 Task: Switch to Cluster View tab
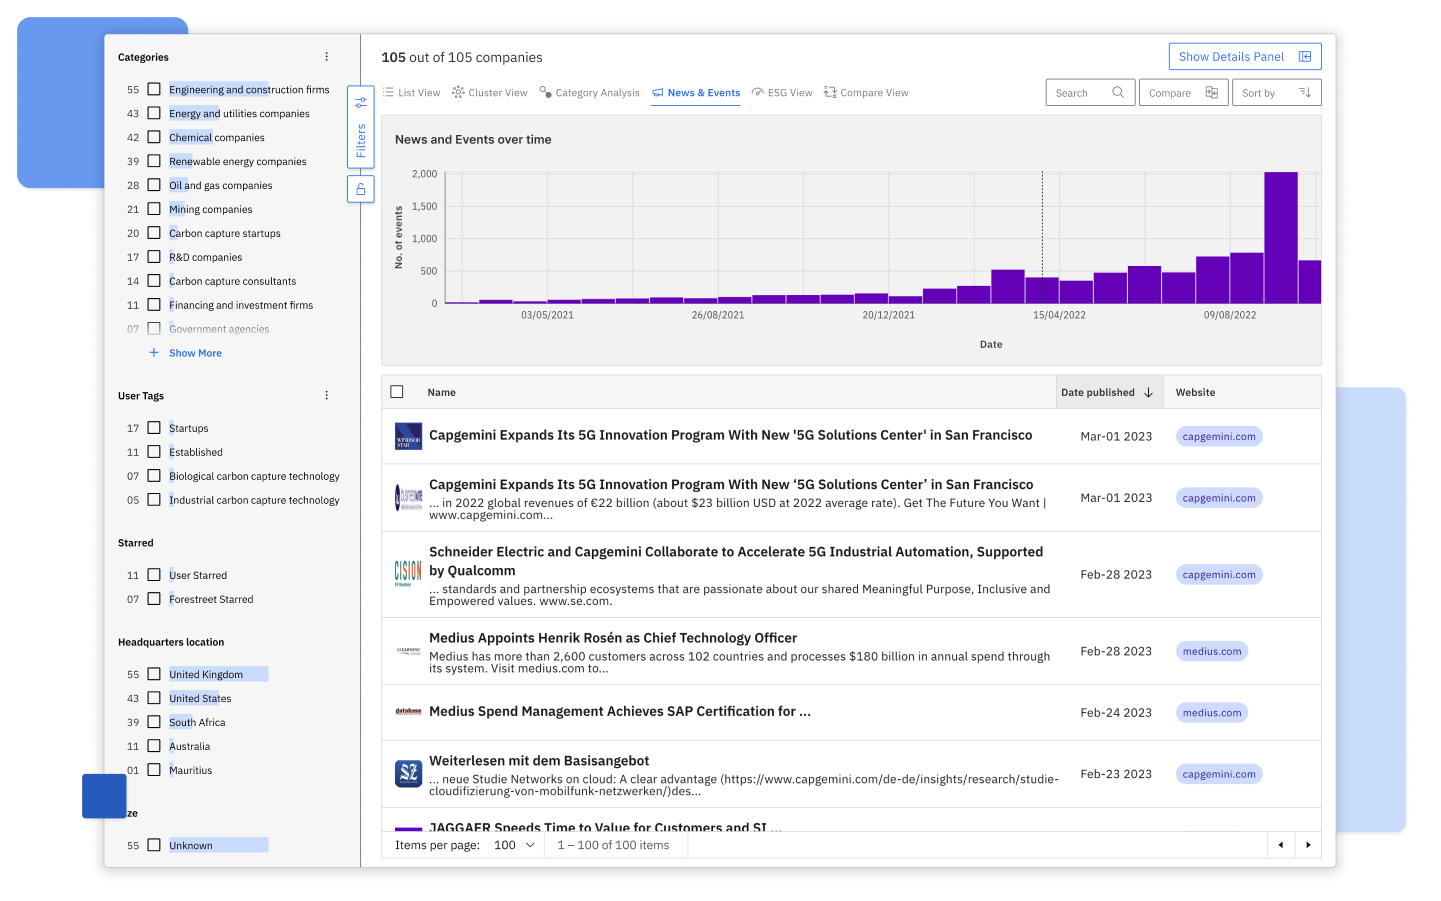point(489,93)
